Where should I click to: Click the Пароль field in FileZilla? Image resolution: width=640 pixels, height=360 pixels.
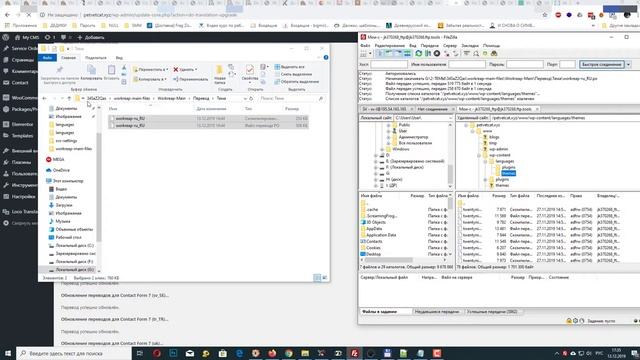tap(524, 64)
